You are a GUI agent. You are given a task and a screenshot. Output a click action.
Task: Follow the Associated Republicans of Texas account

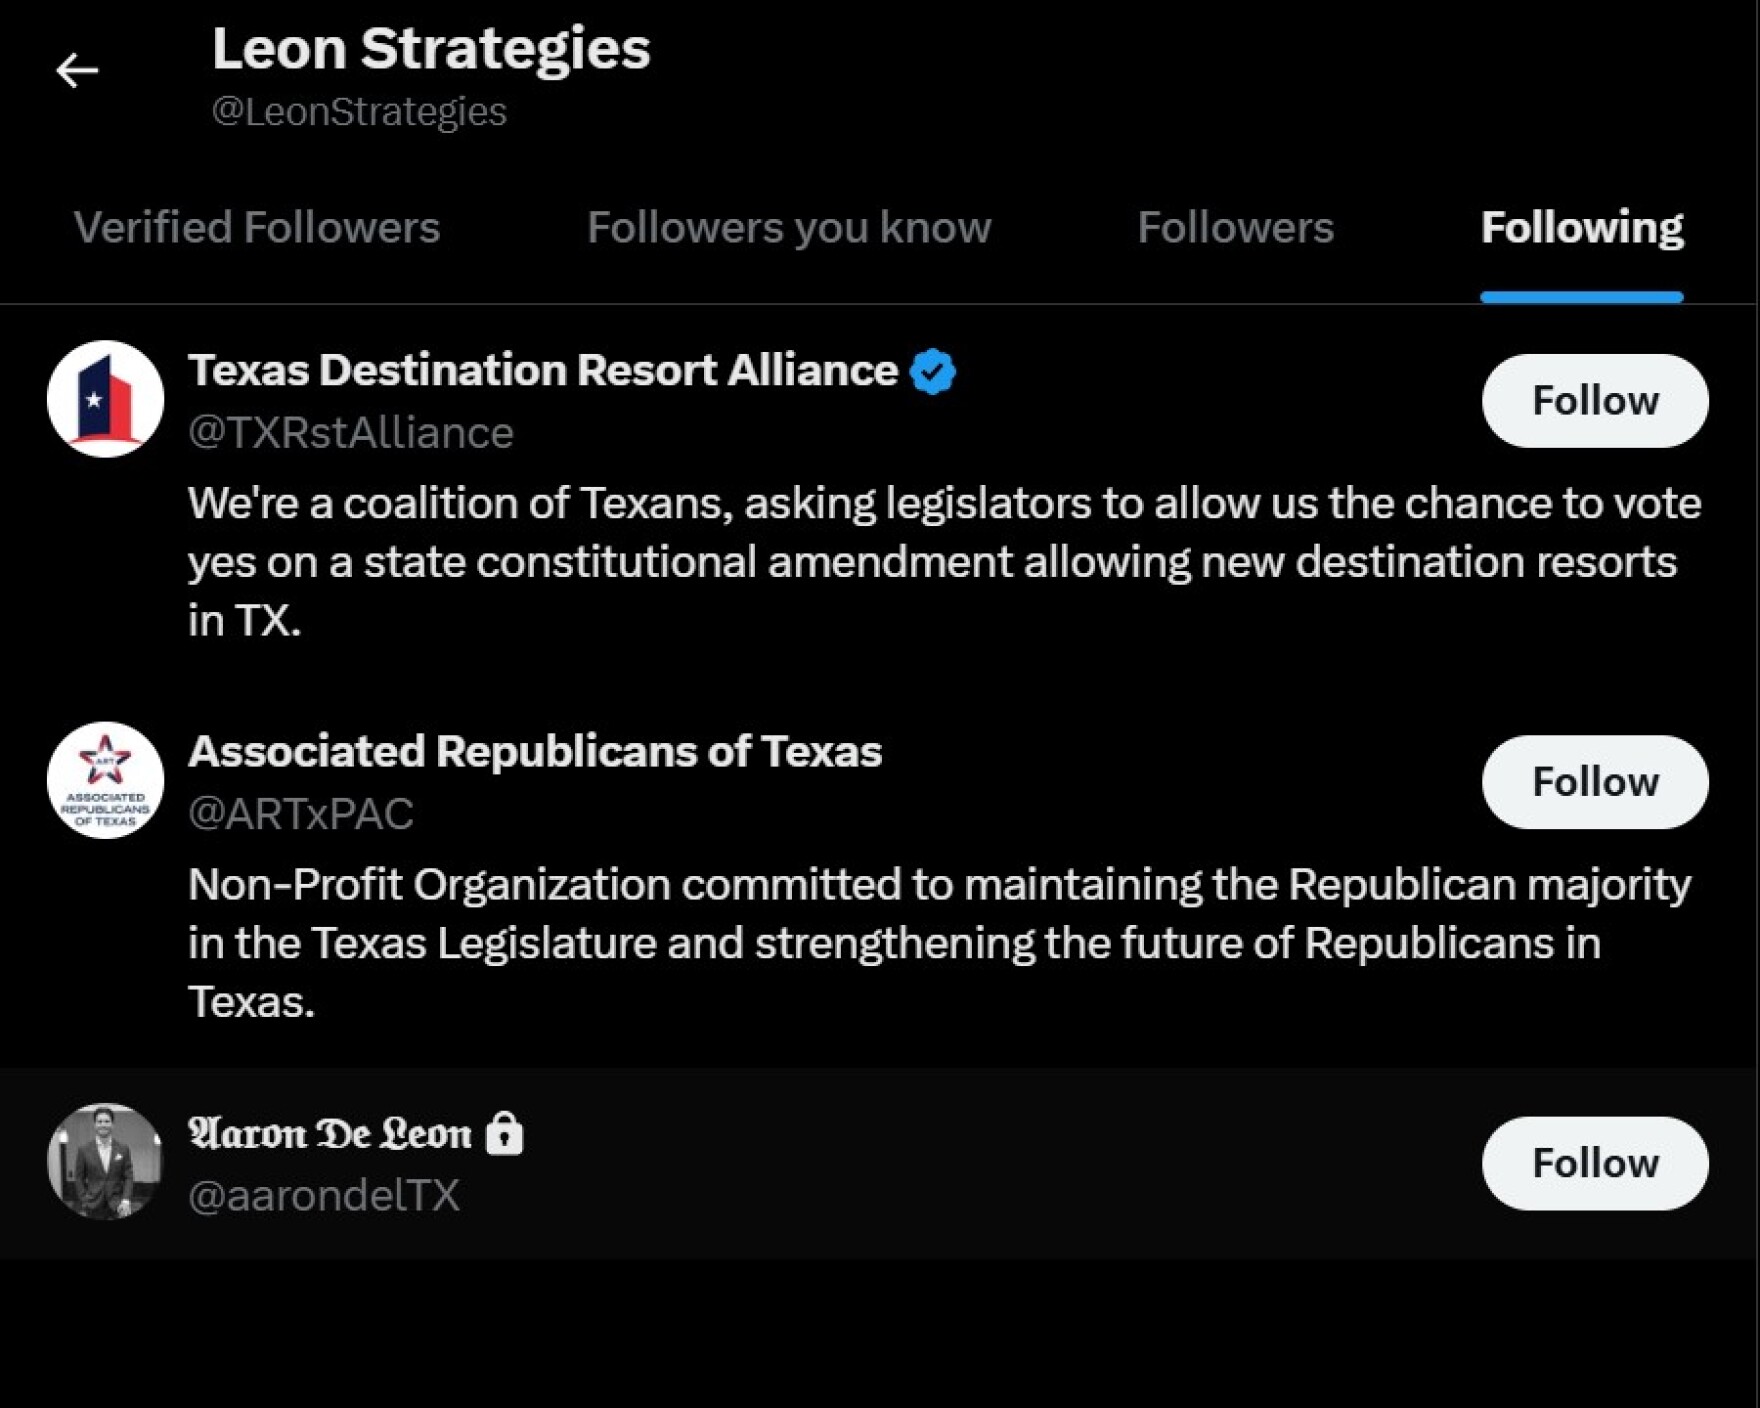click(x=1594, y=781)
